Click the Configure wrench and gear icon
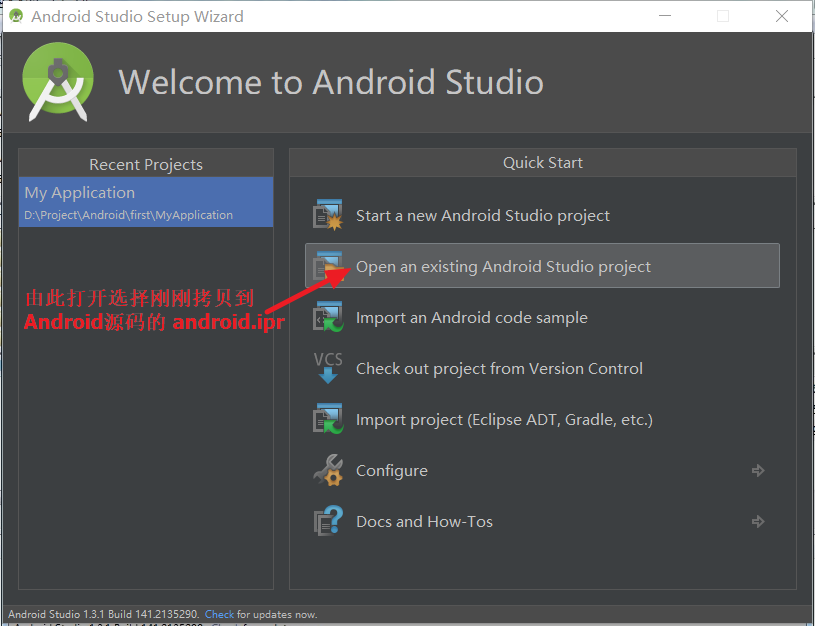Viewport: 815px width, 626px height. 328,470
